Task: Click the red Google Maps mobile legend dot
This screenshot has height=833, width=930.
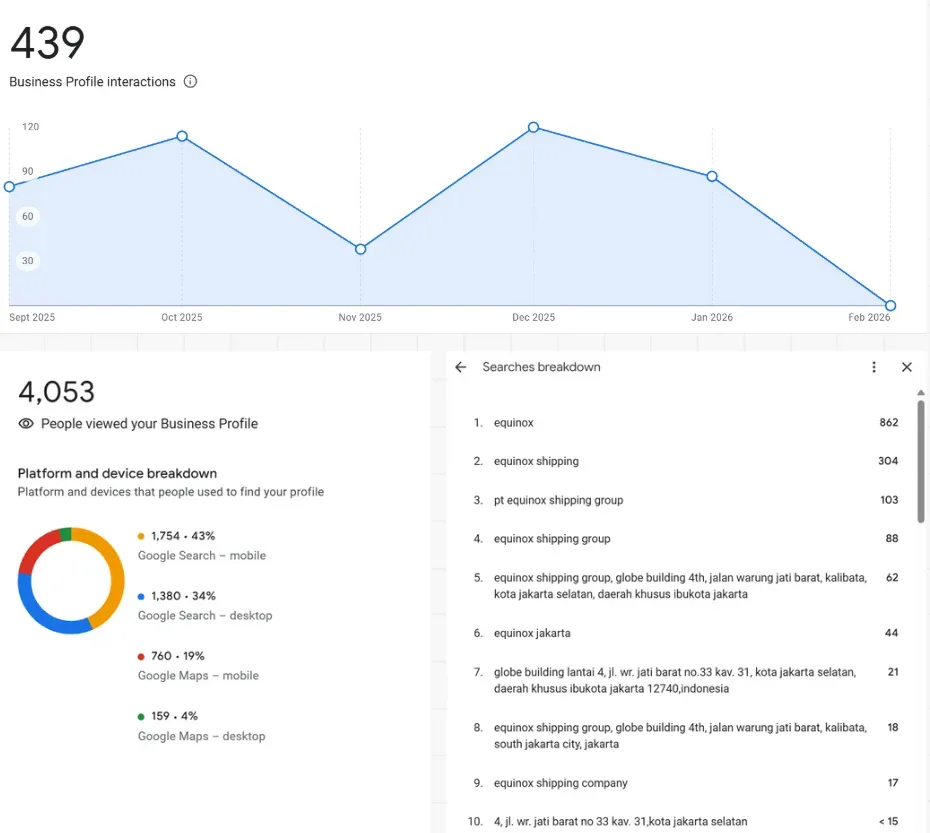Action: [x=141, y=657]
